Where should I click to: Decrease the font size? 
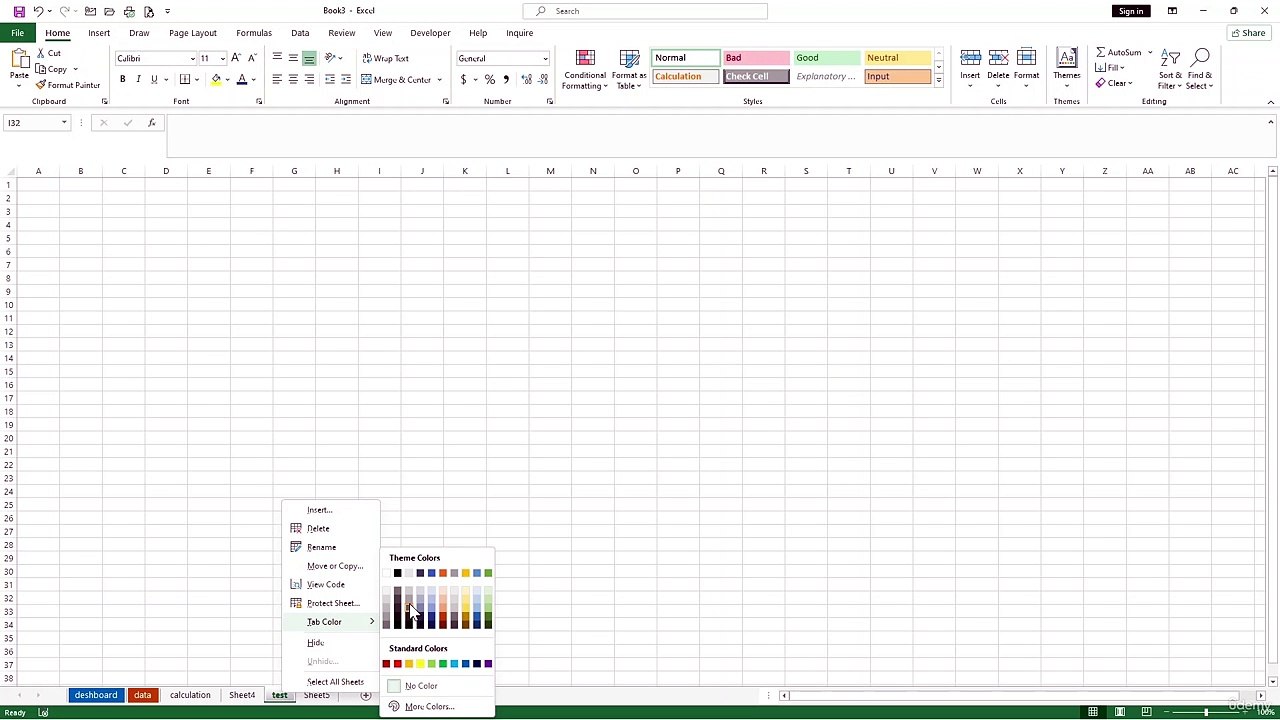(251, 58)
